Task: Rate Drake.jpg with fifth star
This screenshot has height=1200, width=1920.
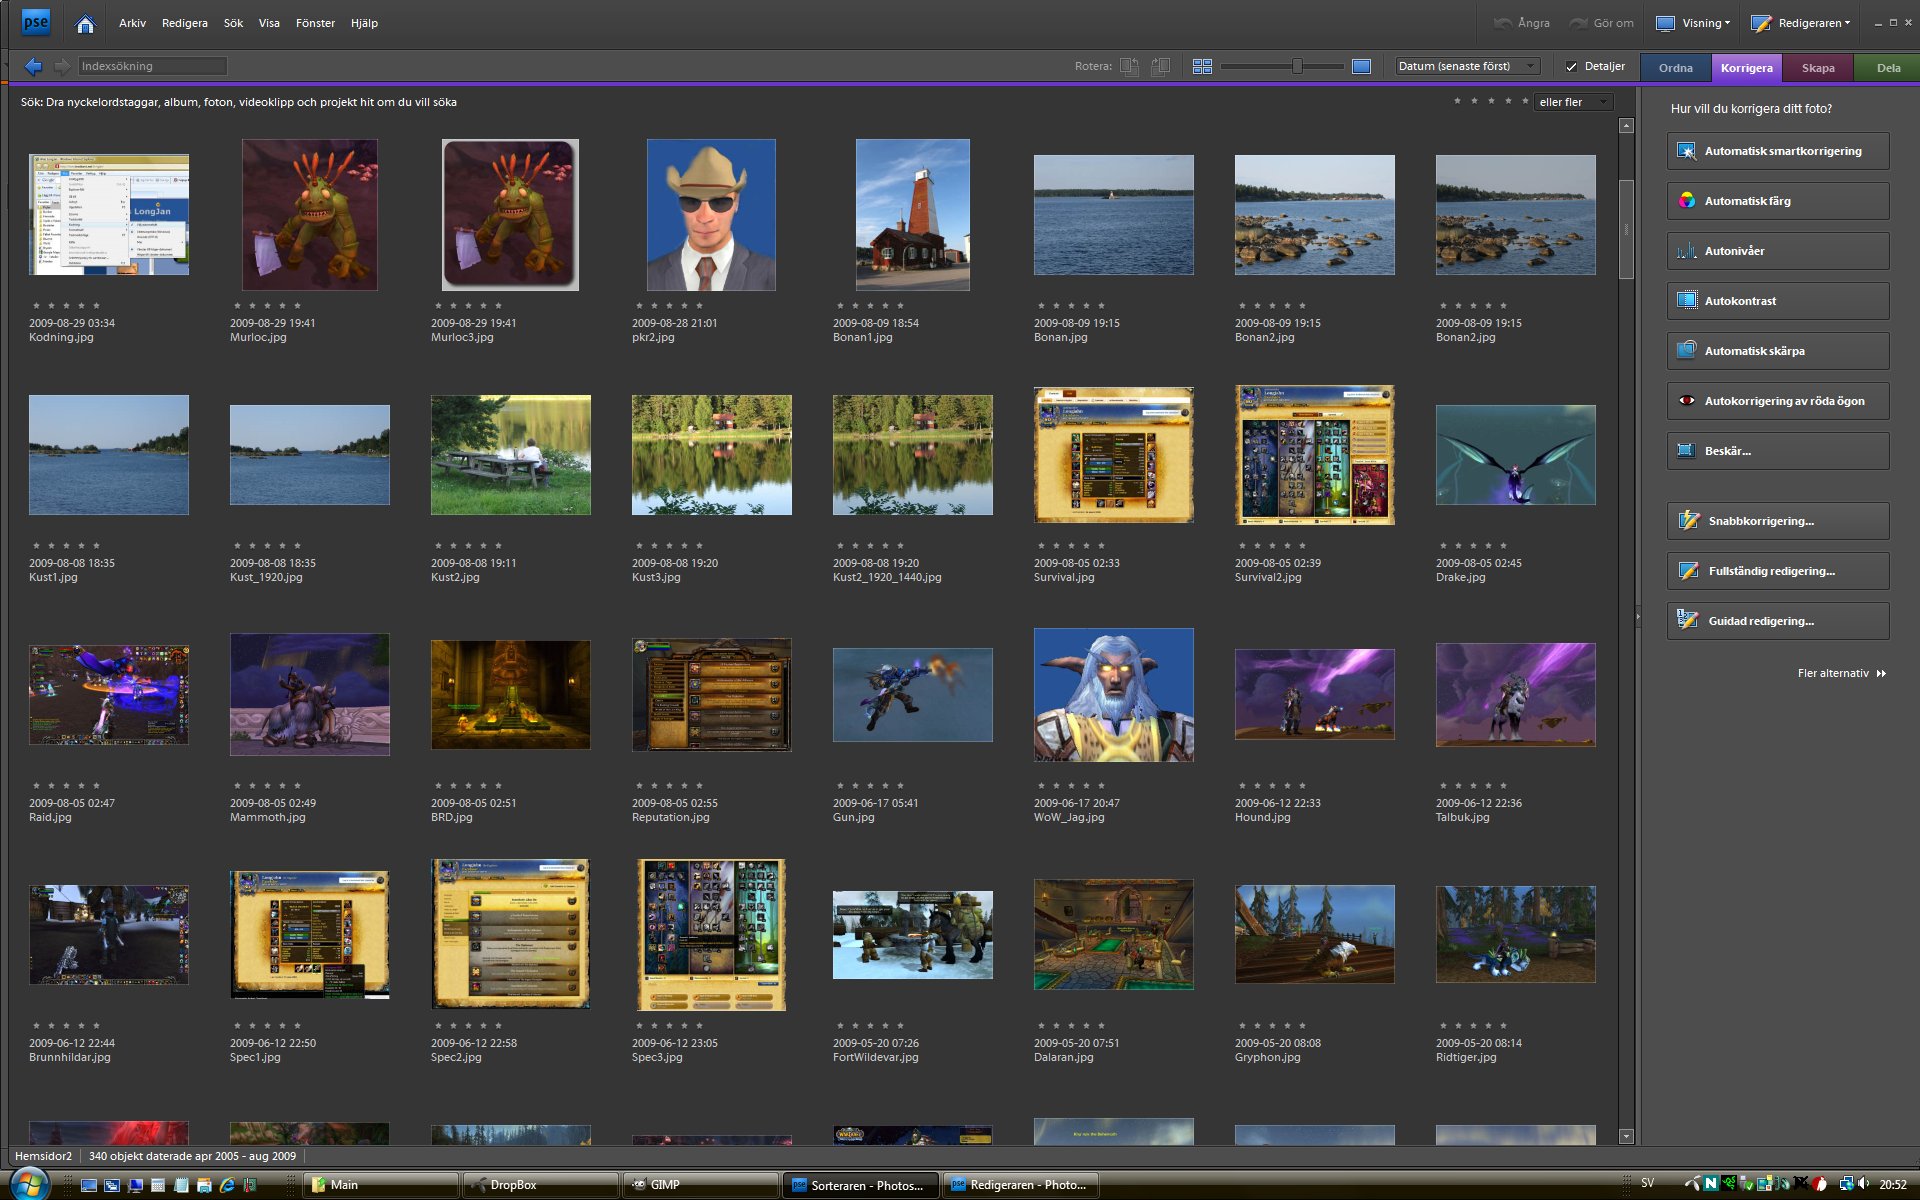Action: [1503, 546]
